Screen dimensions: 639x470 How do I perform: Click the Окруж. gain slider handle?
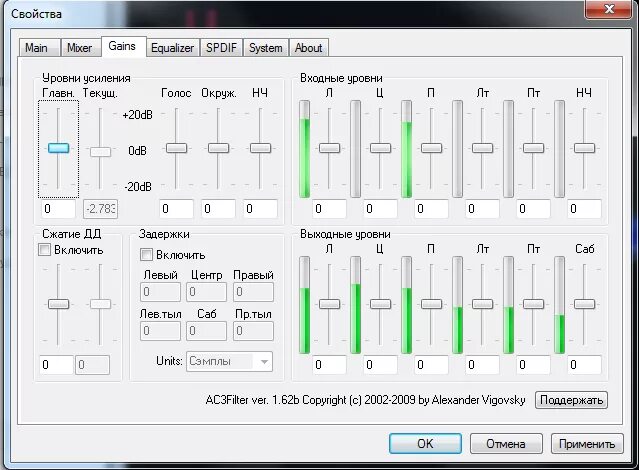[x=218, y=148]
